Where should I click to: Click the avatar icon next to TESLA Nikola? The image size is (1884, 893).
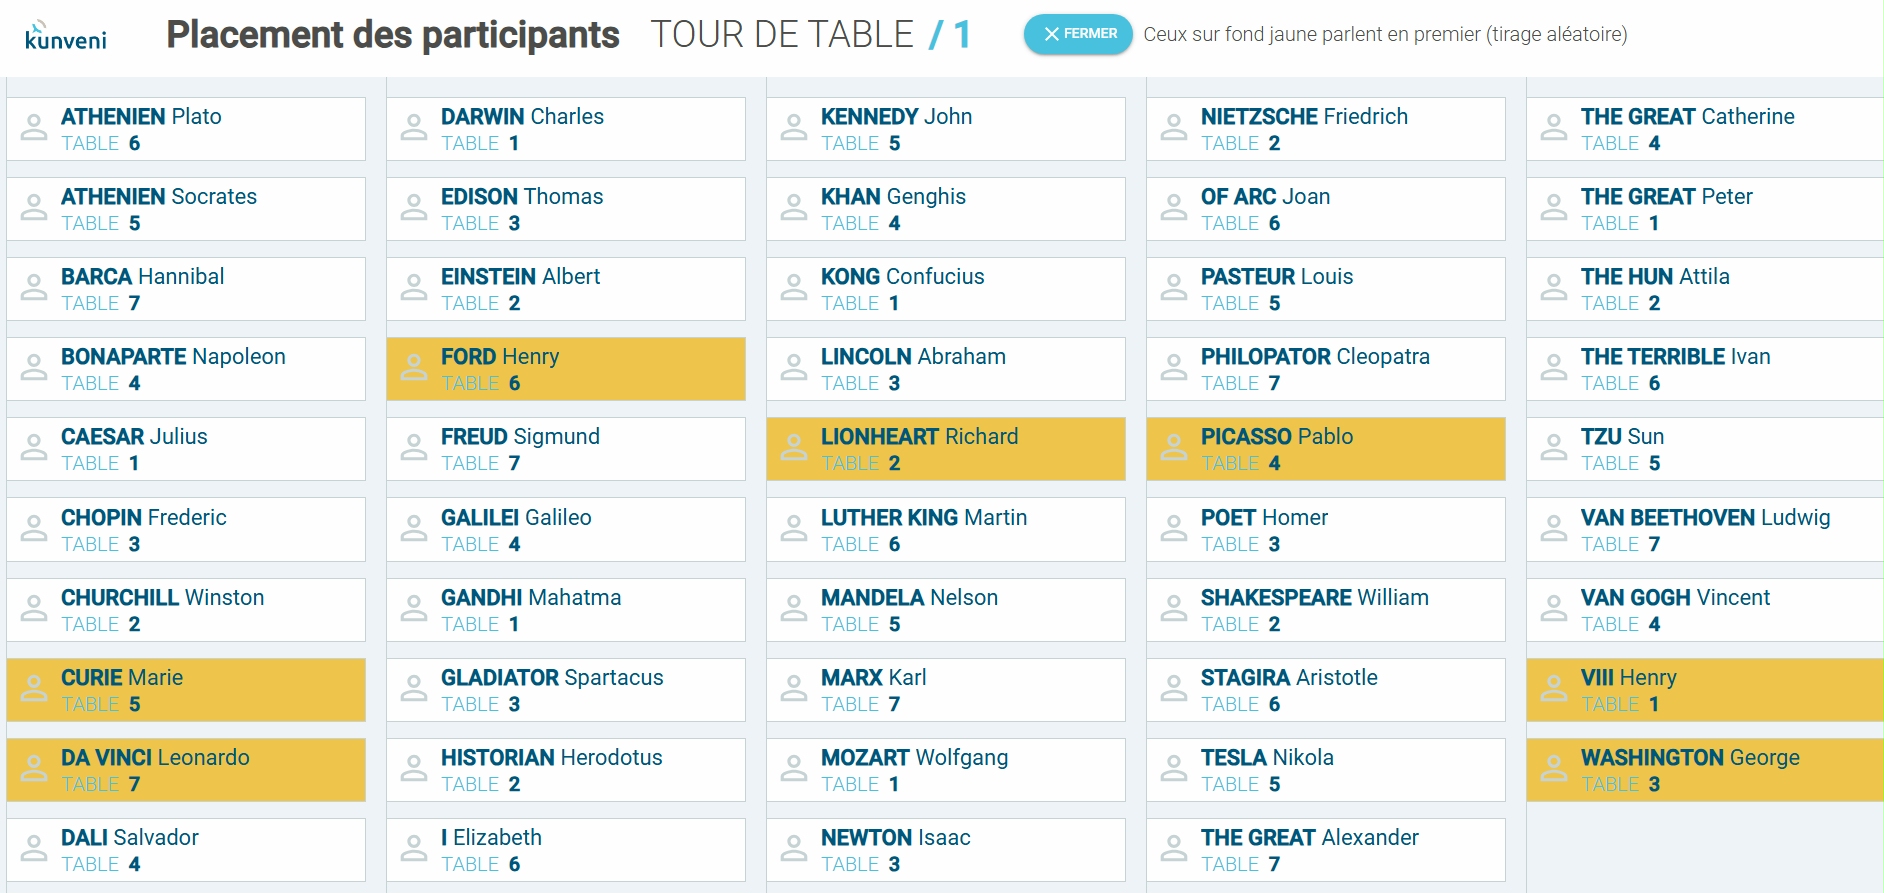click(x=1174, y=769)
